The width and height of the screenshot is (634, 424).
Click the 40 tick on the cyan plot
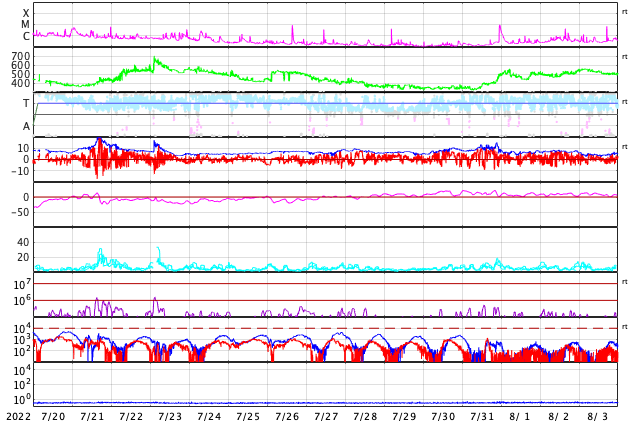pos(24,242)
